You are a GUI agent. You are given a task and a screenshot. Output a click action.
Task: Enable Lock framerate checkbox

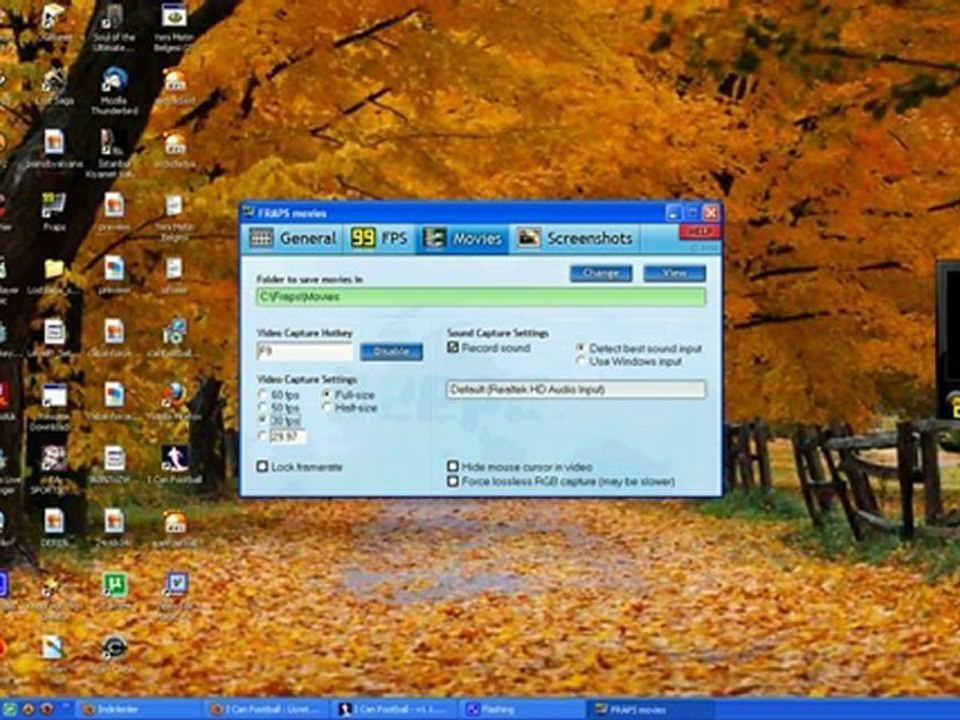pyautogui.click(x=263, y=467)
